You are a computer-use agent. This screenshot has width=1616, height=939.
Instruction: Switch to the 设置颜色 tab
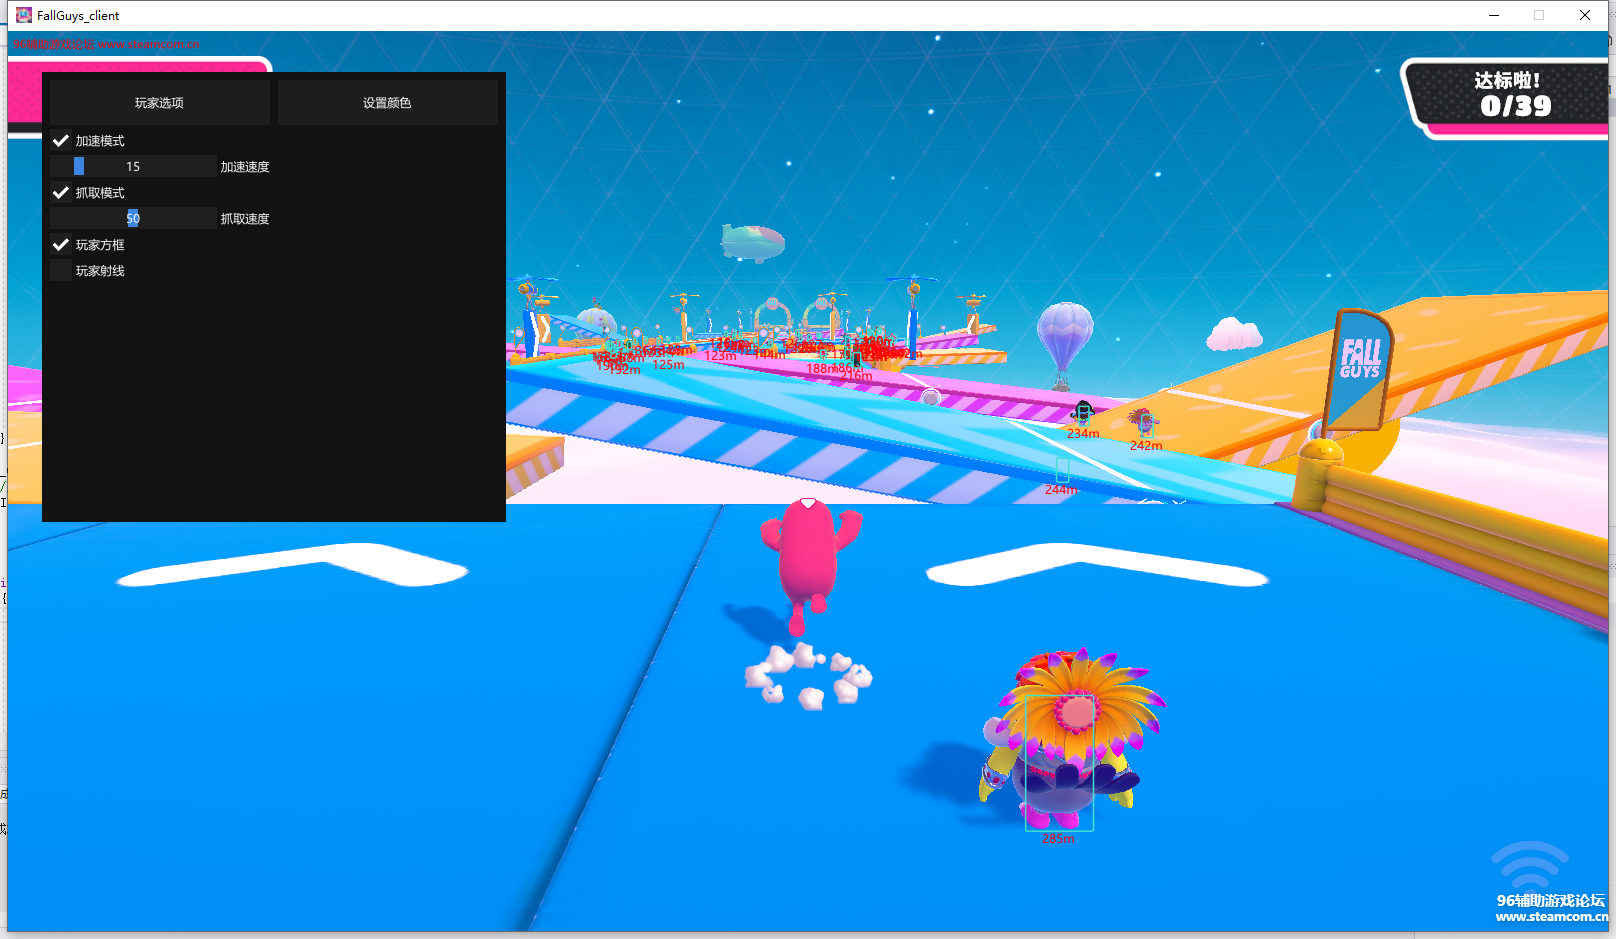[x=388, y=103]
